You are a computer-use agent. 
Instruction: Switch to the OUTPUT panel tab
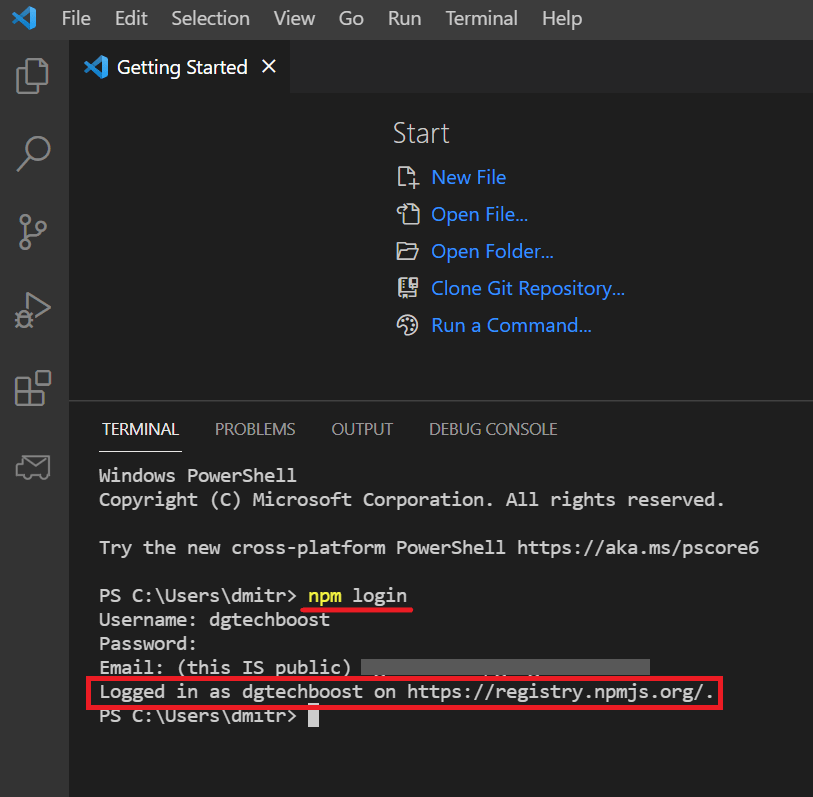click(362, 429)
